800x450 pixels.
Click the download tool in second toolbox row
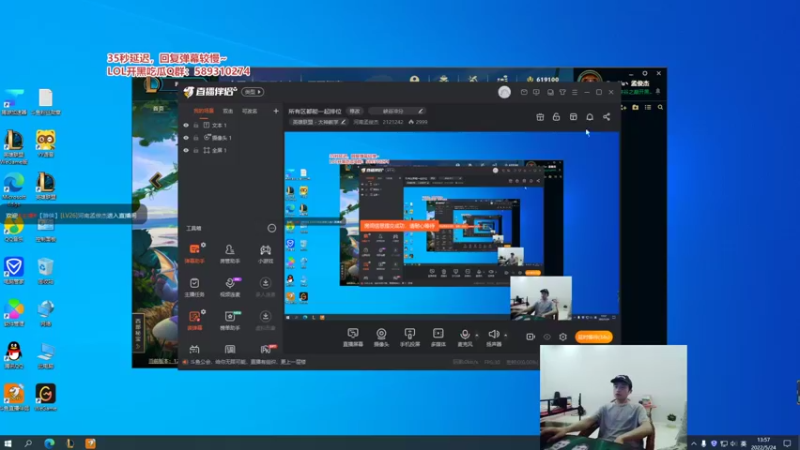(x=265, y=287)
